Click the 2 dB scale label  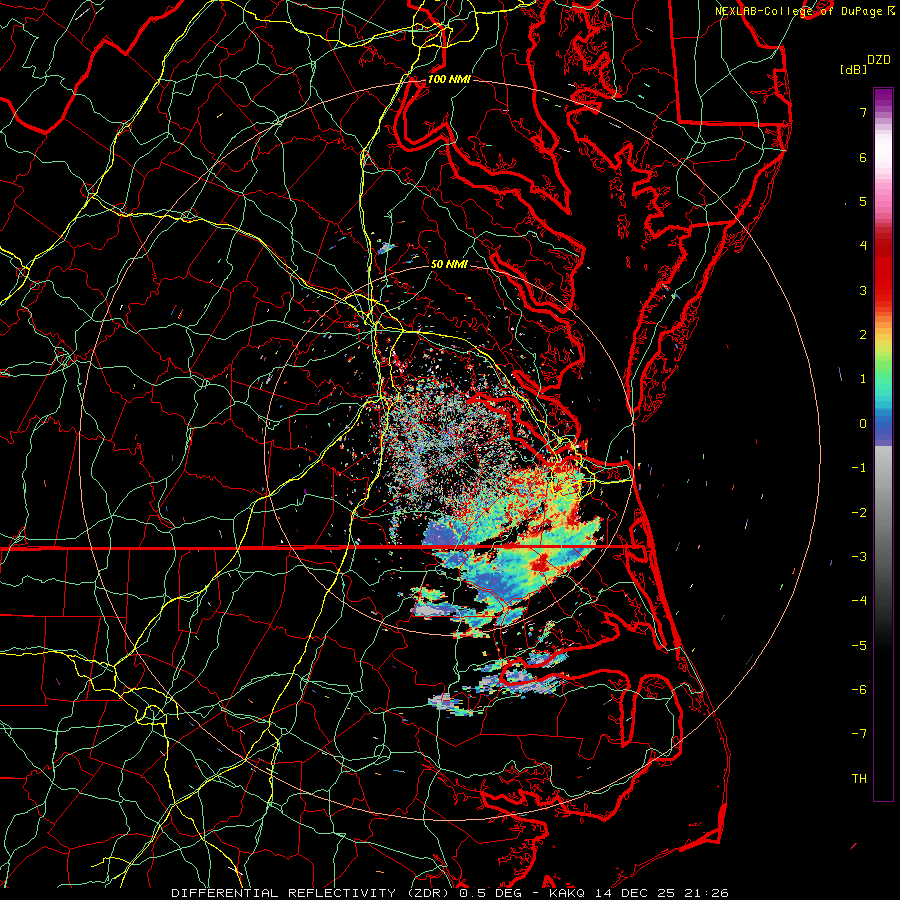[x=863, y=335]
